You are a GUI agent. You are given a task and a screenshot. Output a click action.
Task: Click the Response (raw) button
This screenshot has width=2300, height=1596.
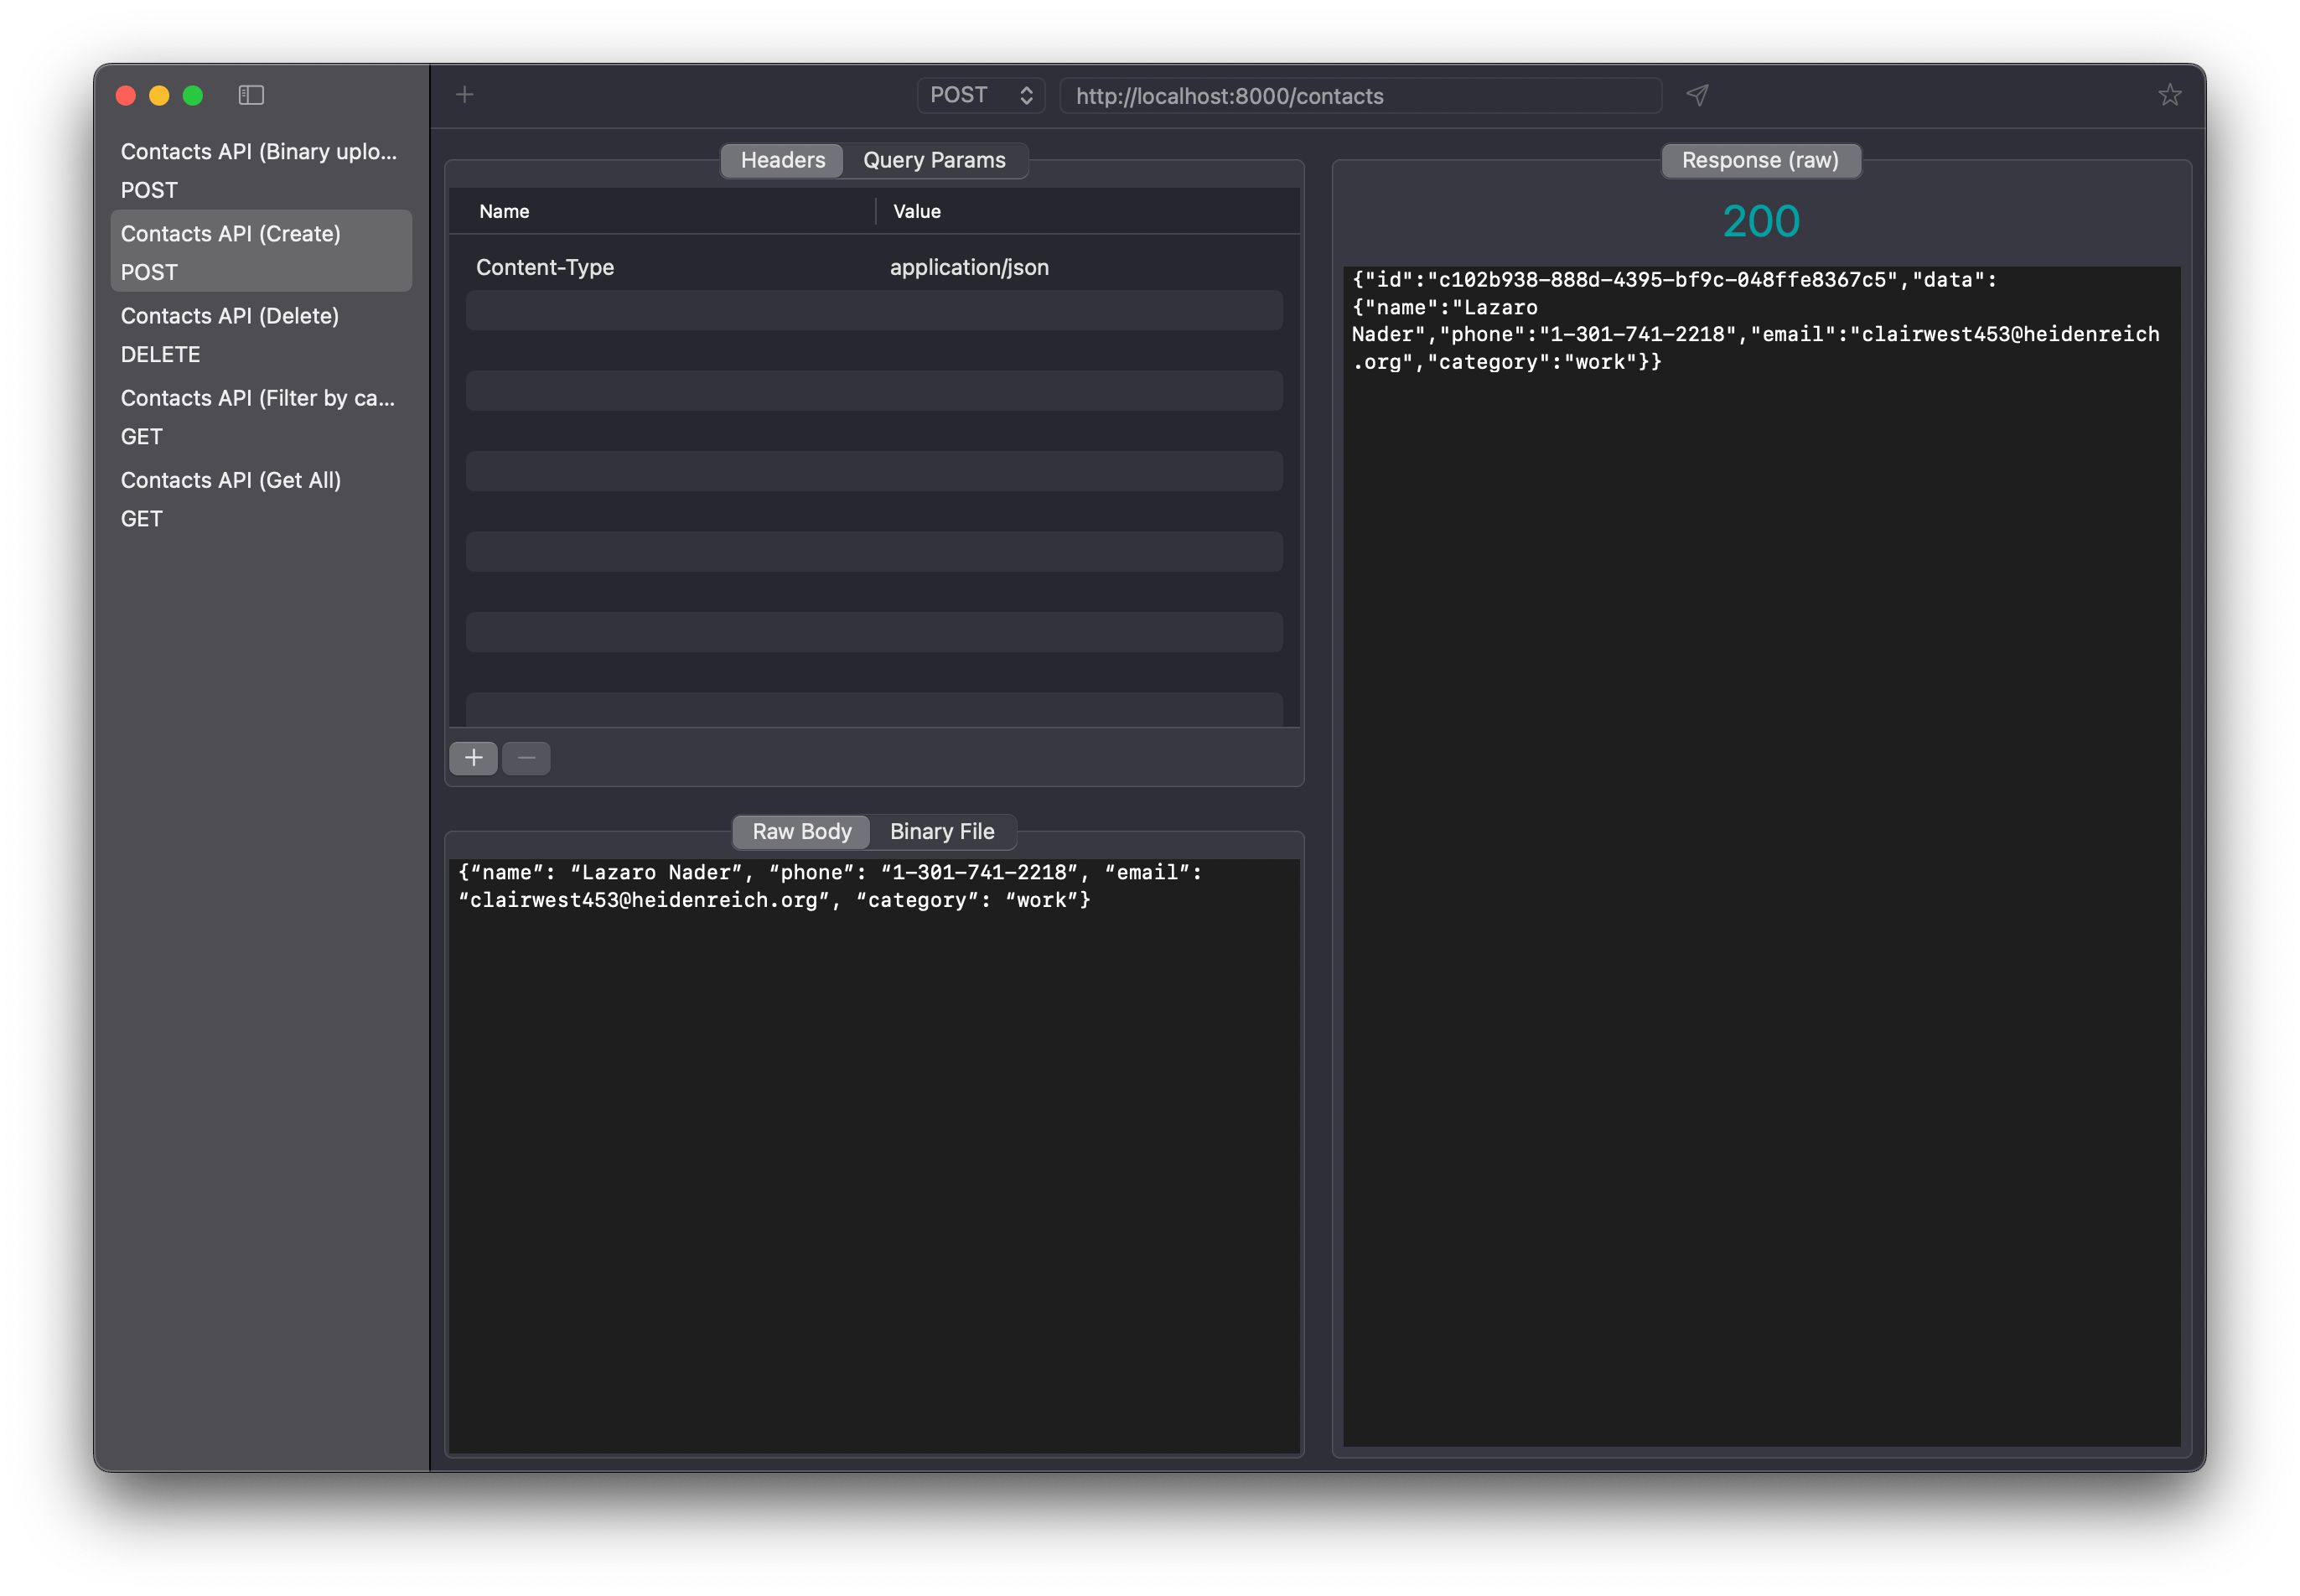click(x=1760, y=160)
